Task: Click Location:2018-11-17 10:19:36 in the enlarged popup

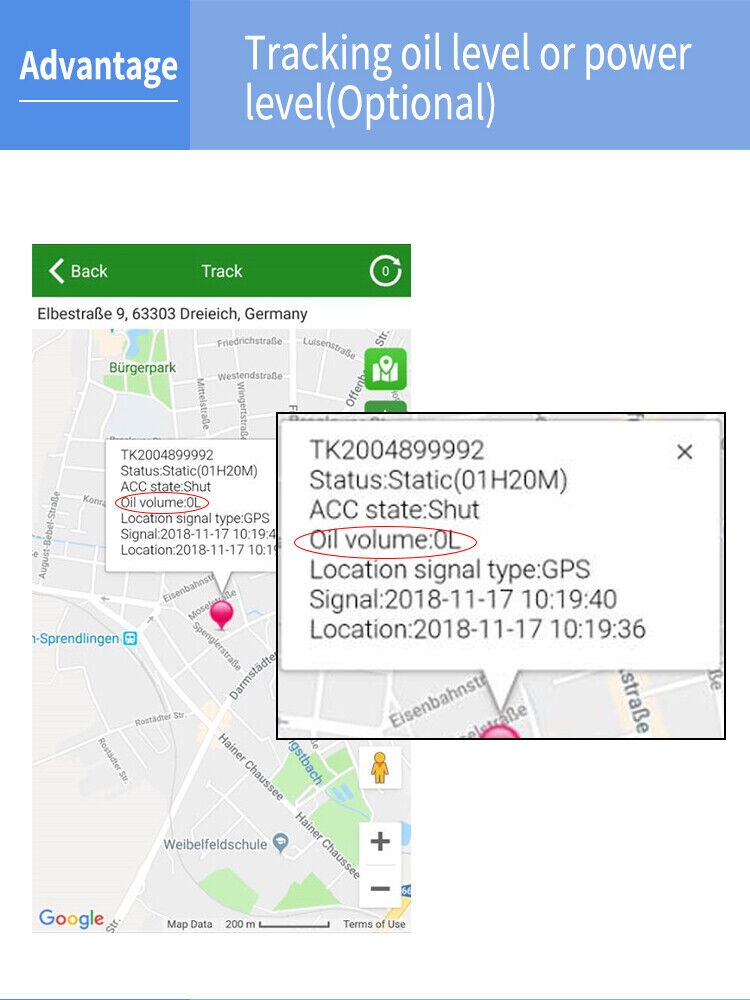Action: [x=478, y=629]
